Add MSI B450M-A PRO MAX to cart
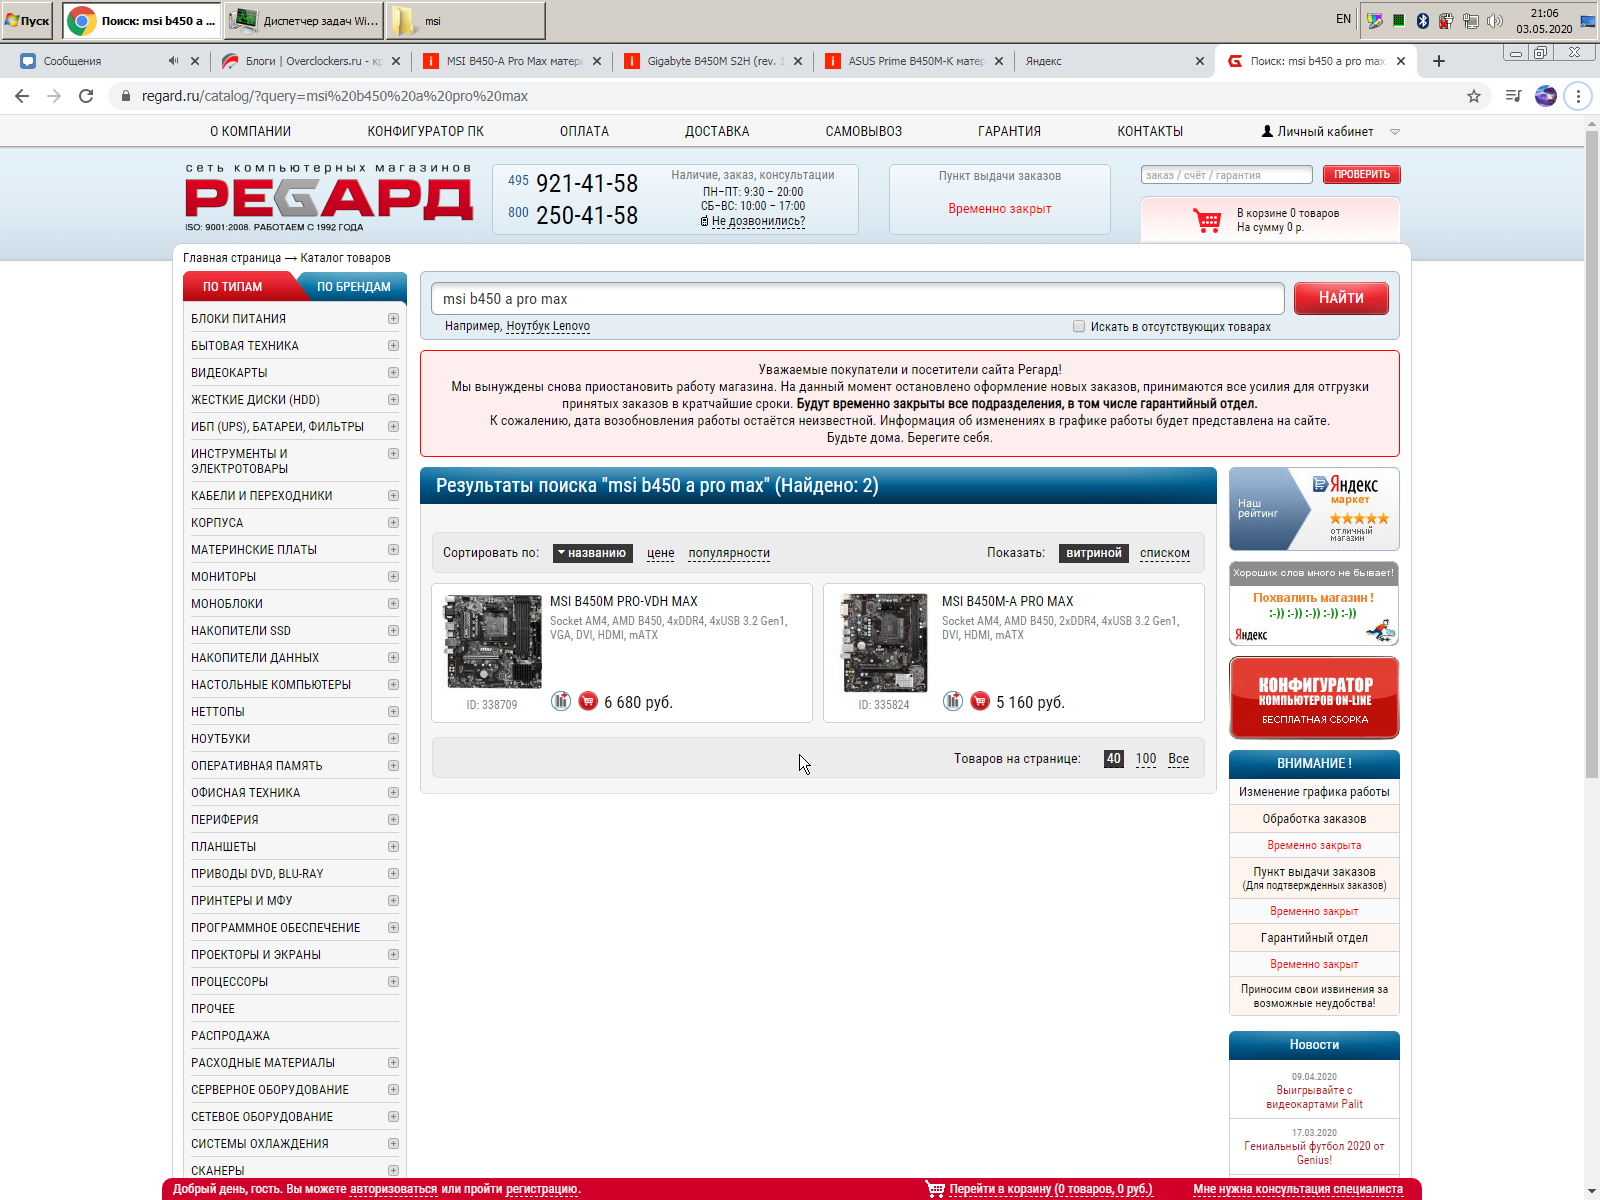The height and width of the screenshot is (1200, 1600). (980, 701)
